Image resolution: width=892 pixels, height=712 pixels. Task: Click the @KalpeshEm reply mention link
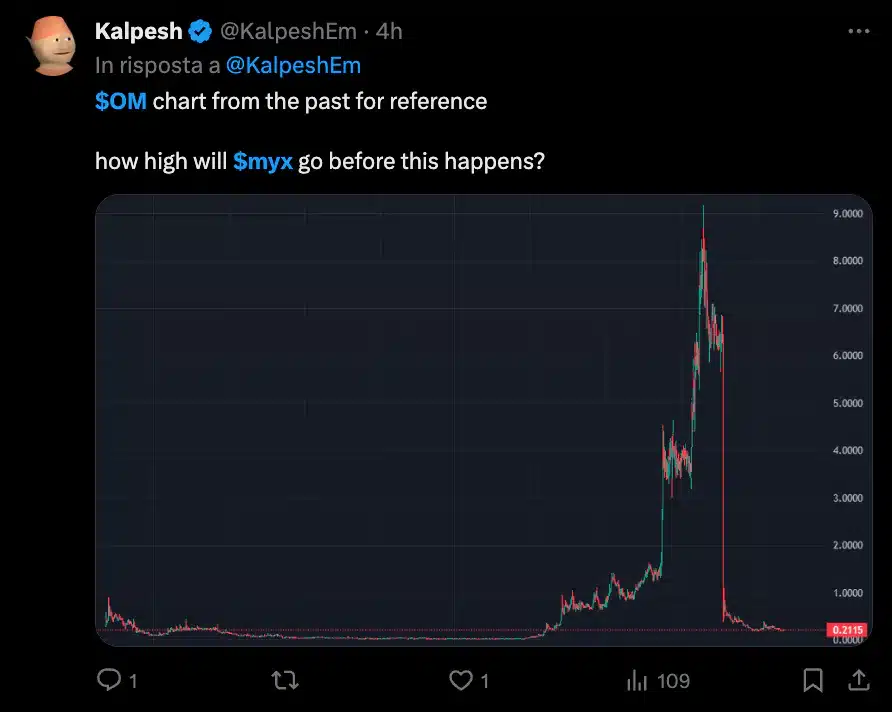point(294,66)
